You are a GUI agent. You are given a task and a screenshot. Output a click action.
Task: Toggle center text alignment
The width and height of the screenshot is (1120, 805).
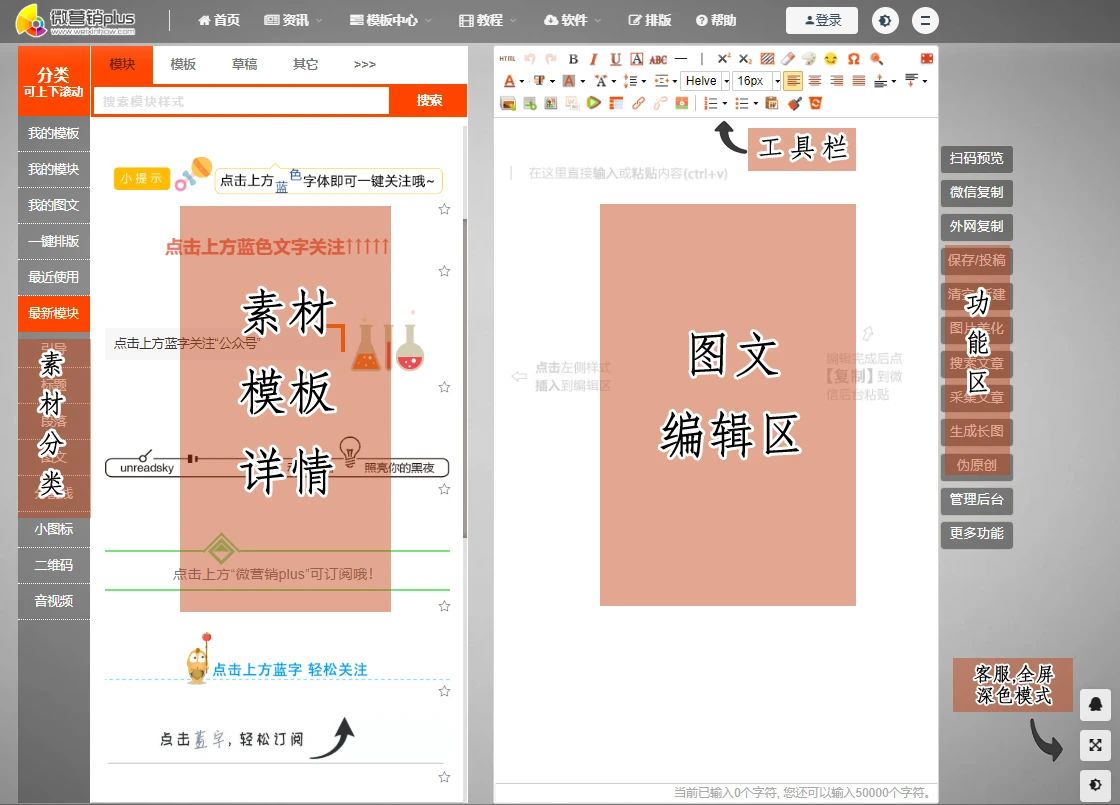[x=815, y=81]
